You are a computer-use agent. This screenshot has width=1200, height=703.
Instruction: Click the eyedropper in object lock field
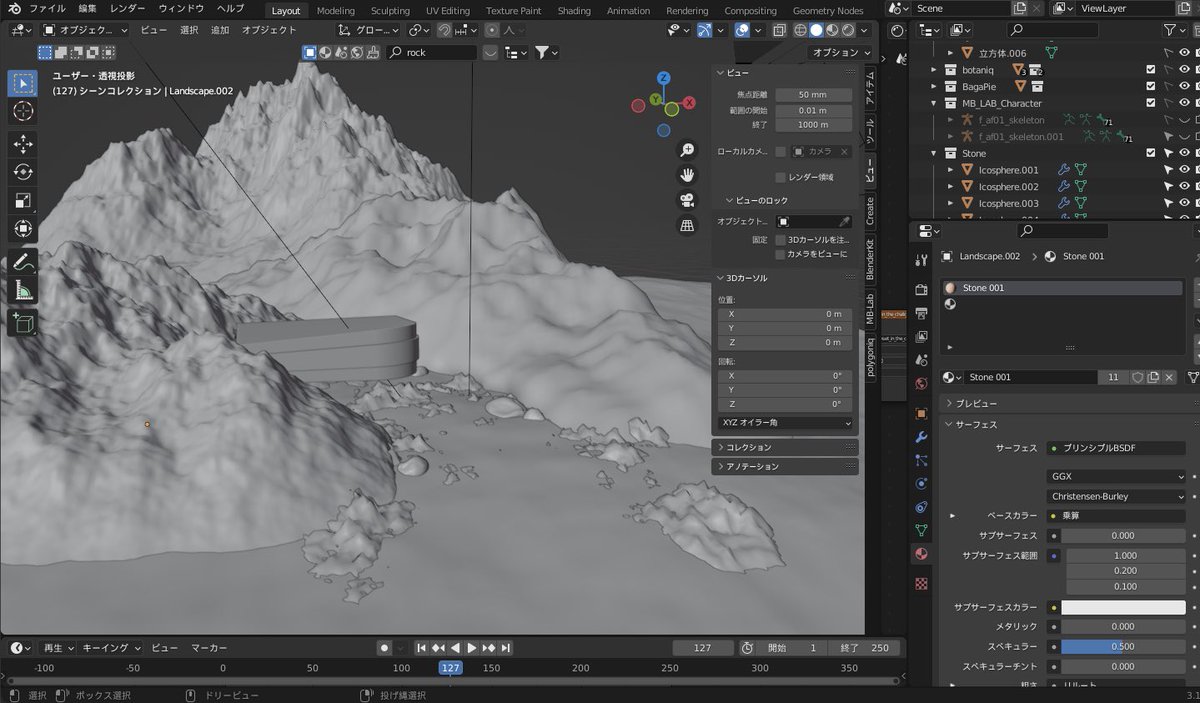click(x=845, y=221)
